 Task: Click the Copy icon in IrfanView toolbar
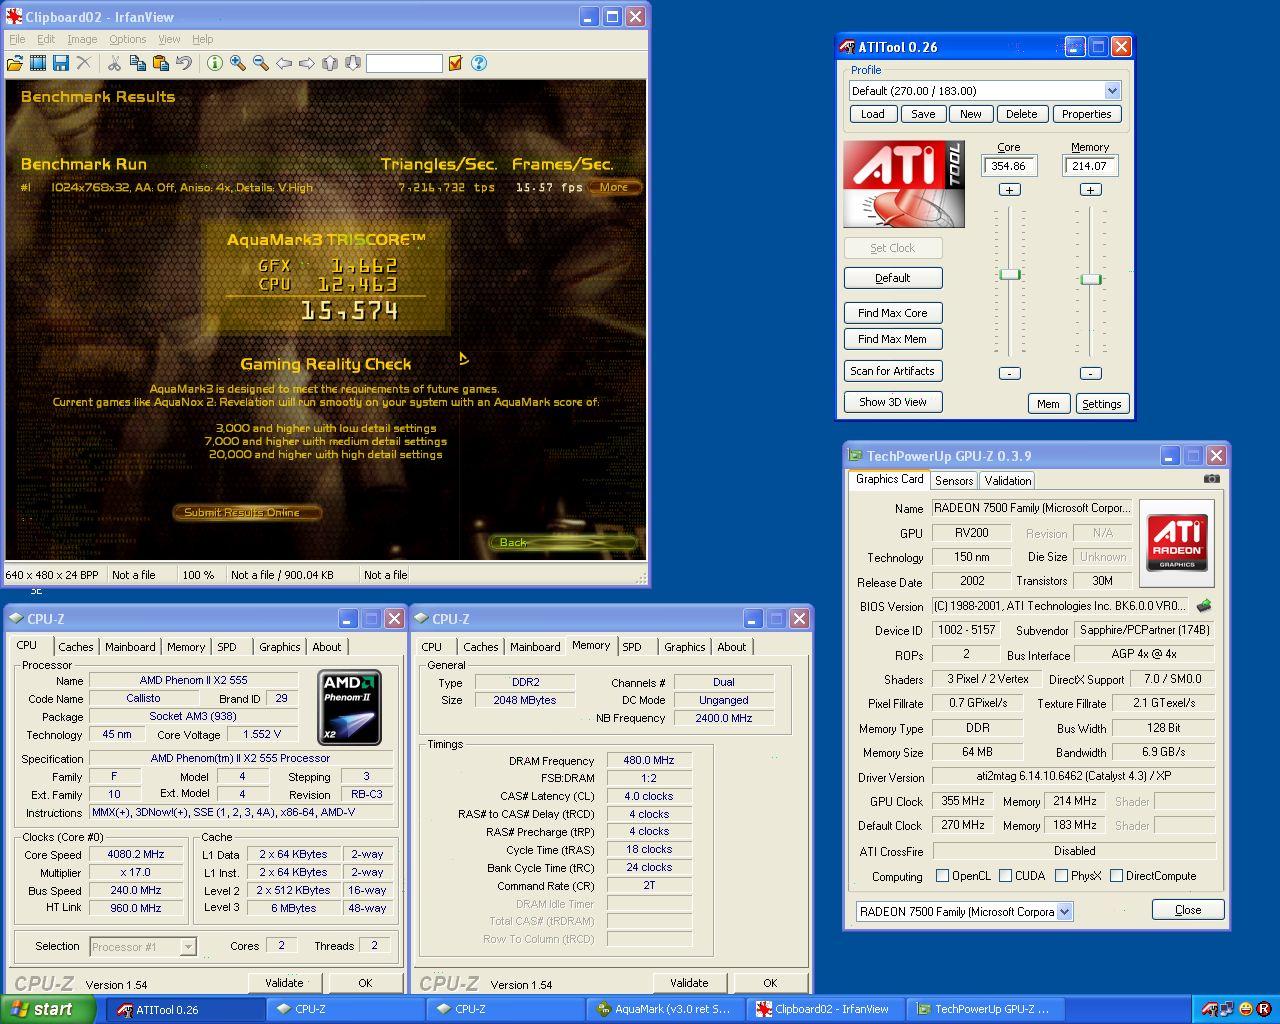coord(137,63)
